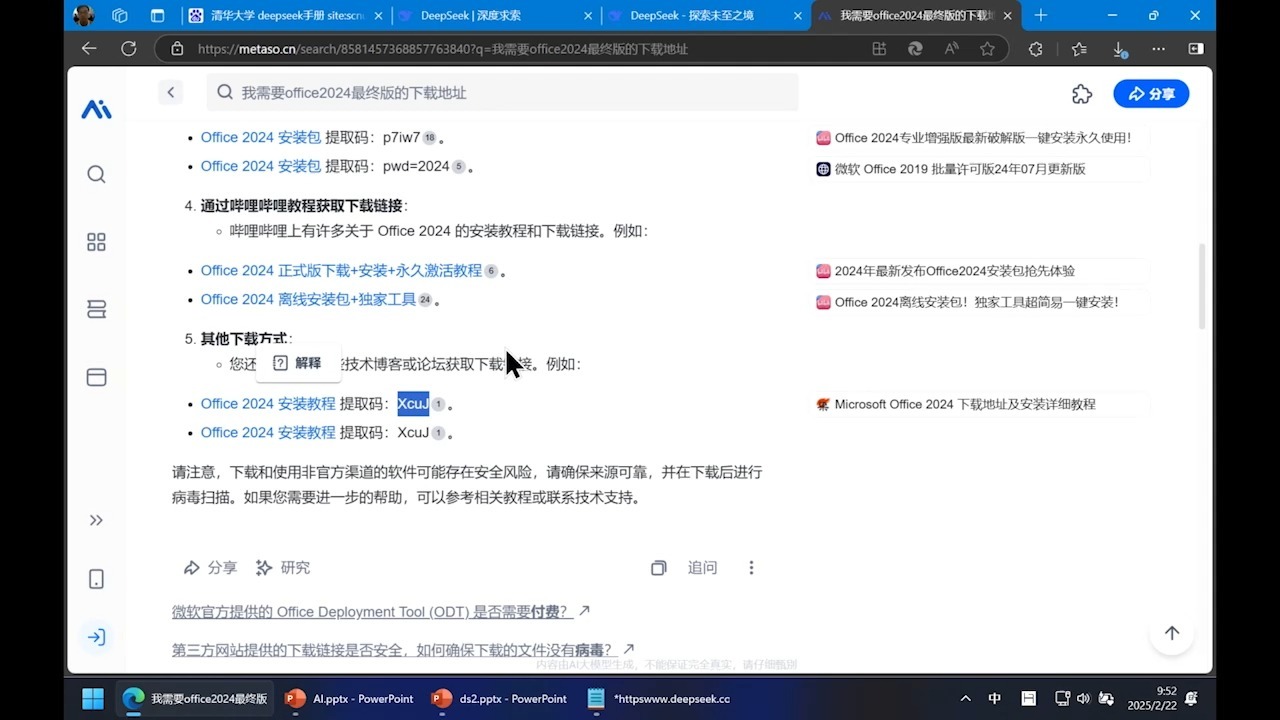Image resolution: width=1280 pixels, height=720 pixels.
Task: Close the current metaso search tab
Action: click(x=1008, y=16)
